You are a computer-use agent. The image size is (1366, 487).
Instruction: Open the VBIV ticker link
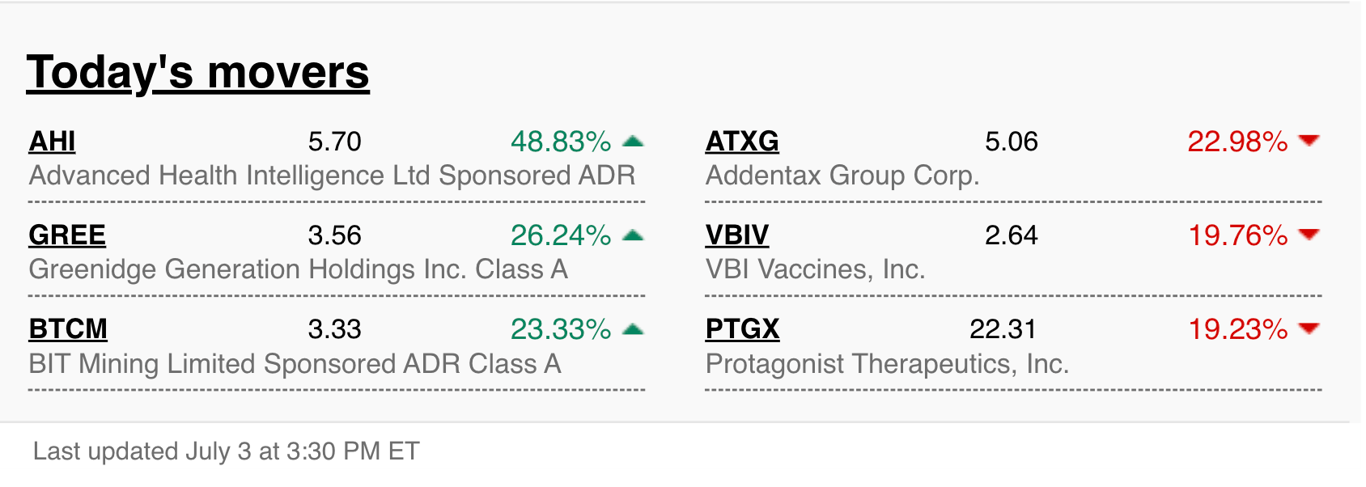[x=738, y=236]
